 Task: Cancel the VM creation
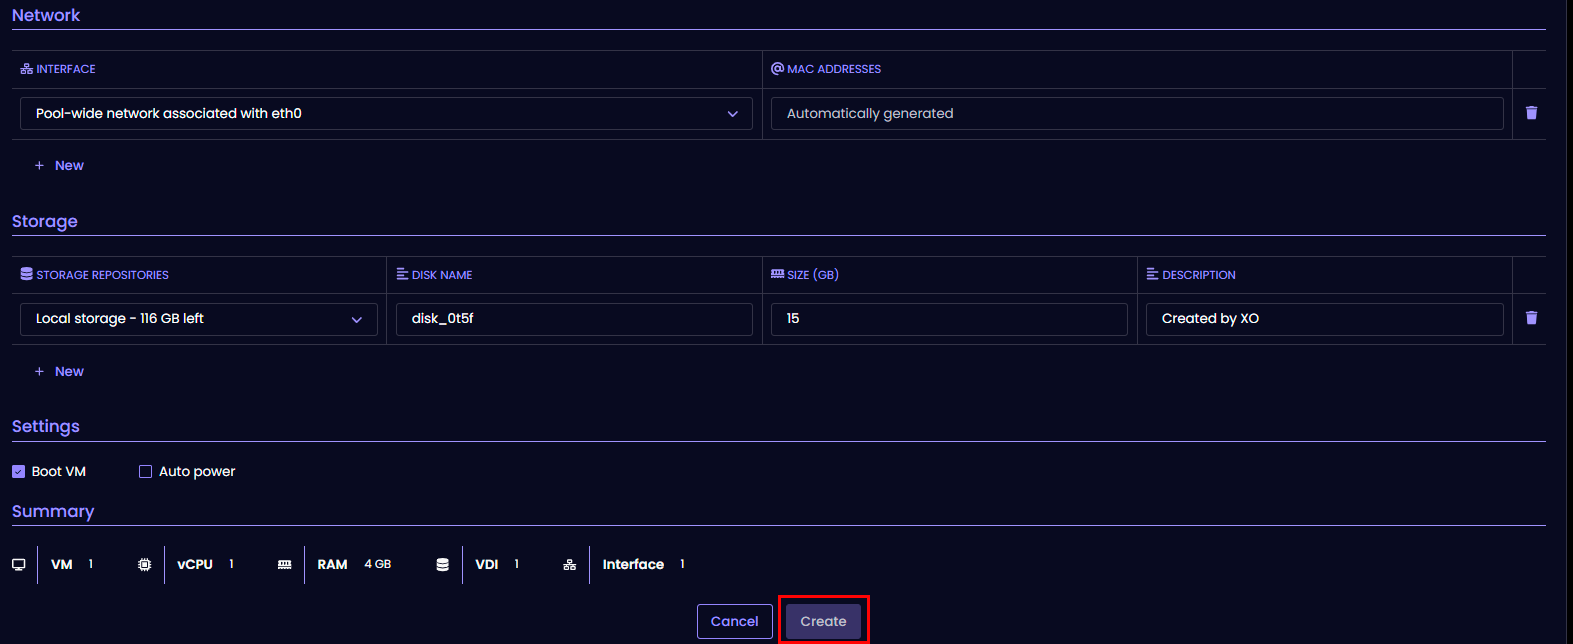point(734,622)
